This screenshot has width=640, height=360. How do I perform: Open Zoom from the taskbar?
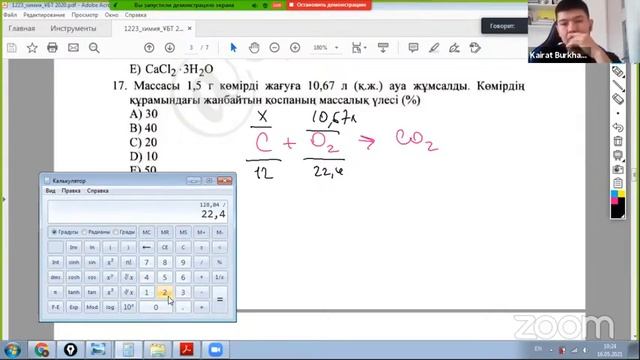pyautogui.click(x=216, y=350)
